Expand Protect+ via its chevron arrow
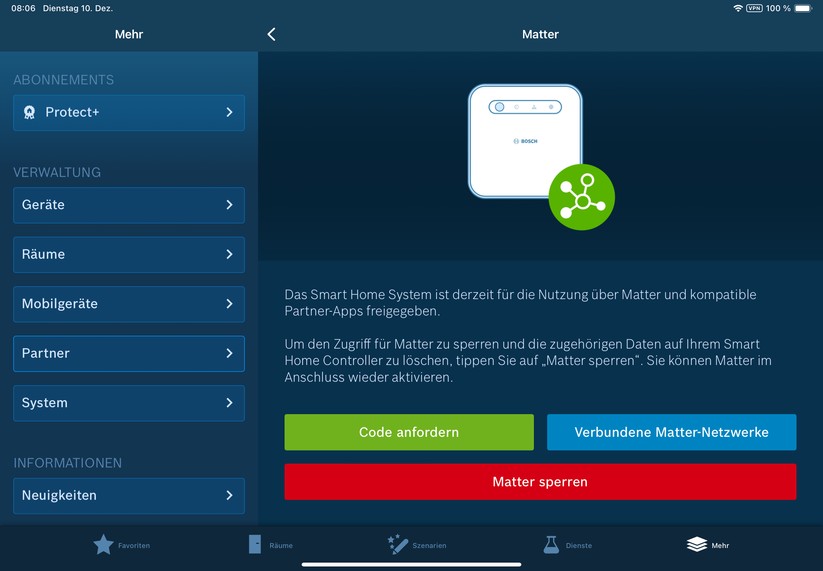 229,112
